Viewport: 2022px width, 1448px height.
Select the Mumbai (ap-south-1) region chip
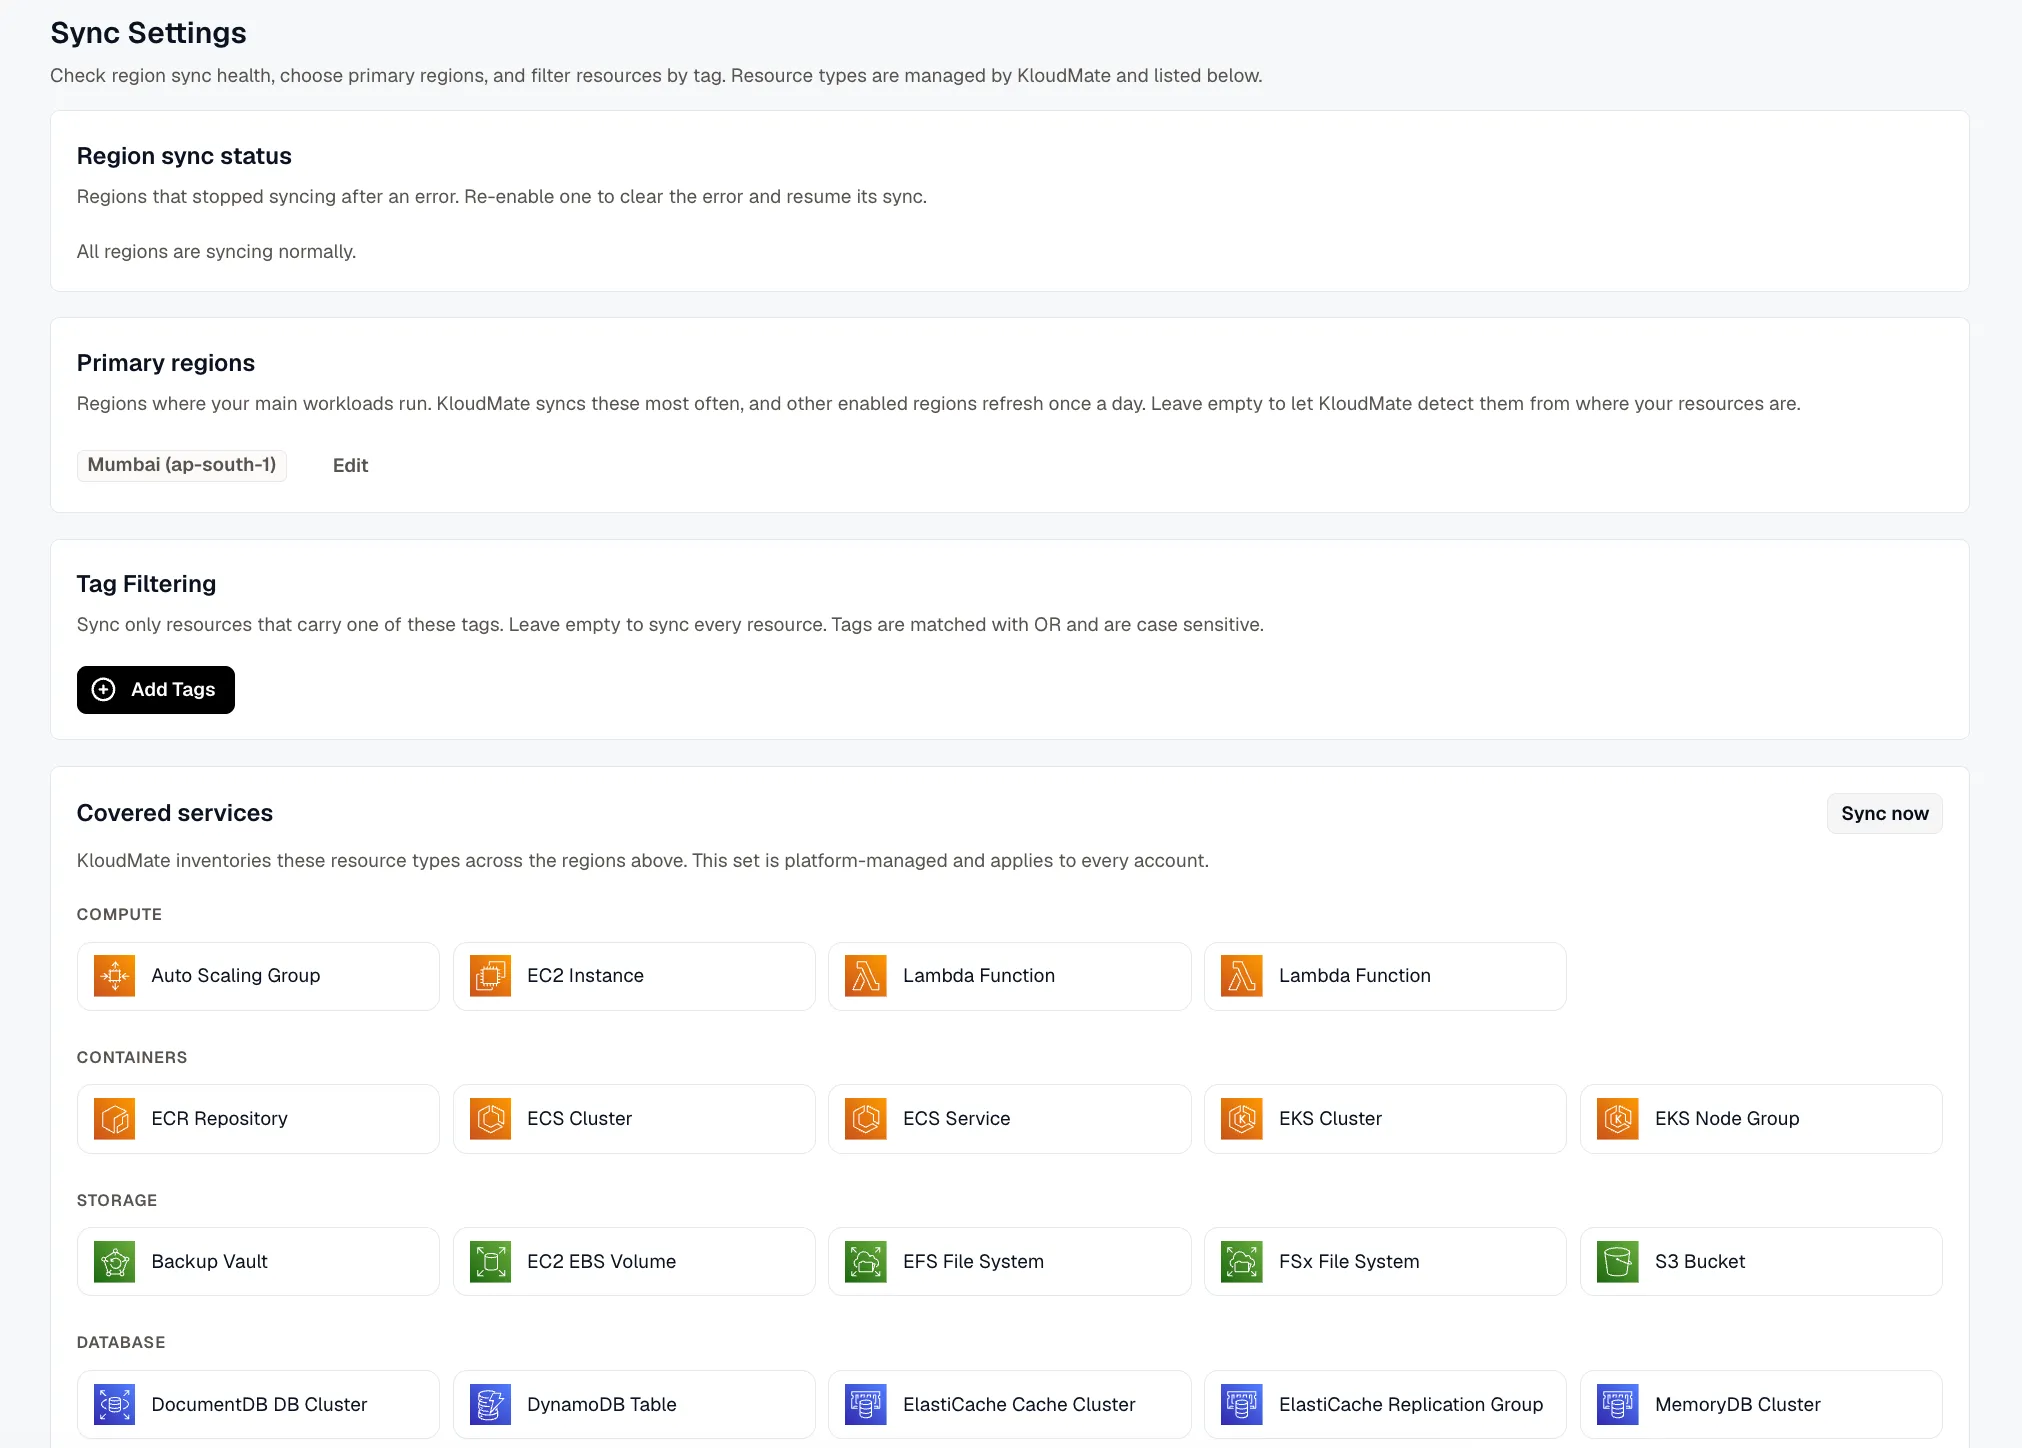(x=182, y=465)
